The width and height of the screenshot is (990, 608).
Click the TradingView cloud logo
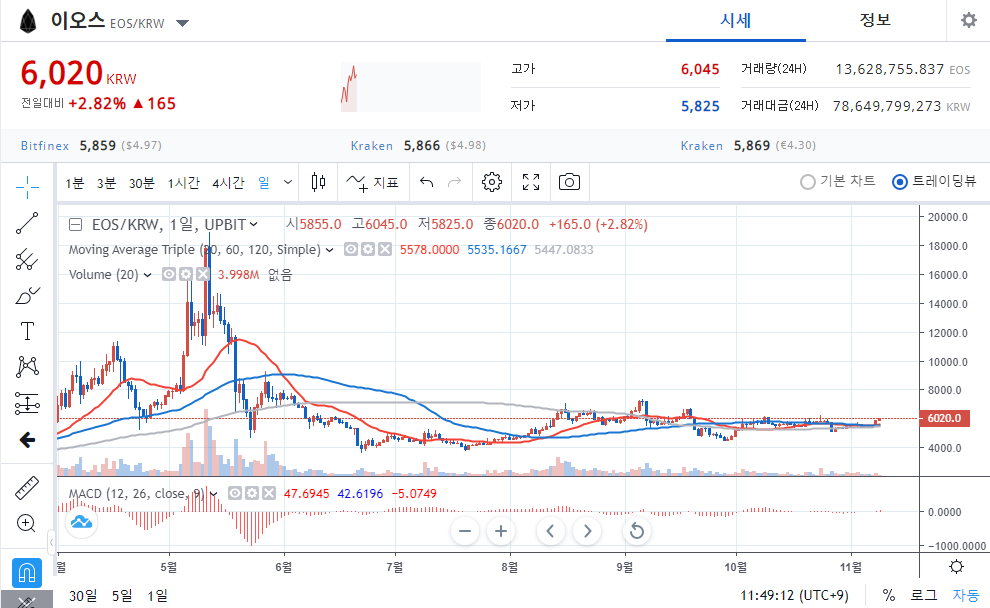[81, 522]
